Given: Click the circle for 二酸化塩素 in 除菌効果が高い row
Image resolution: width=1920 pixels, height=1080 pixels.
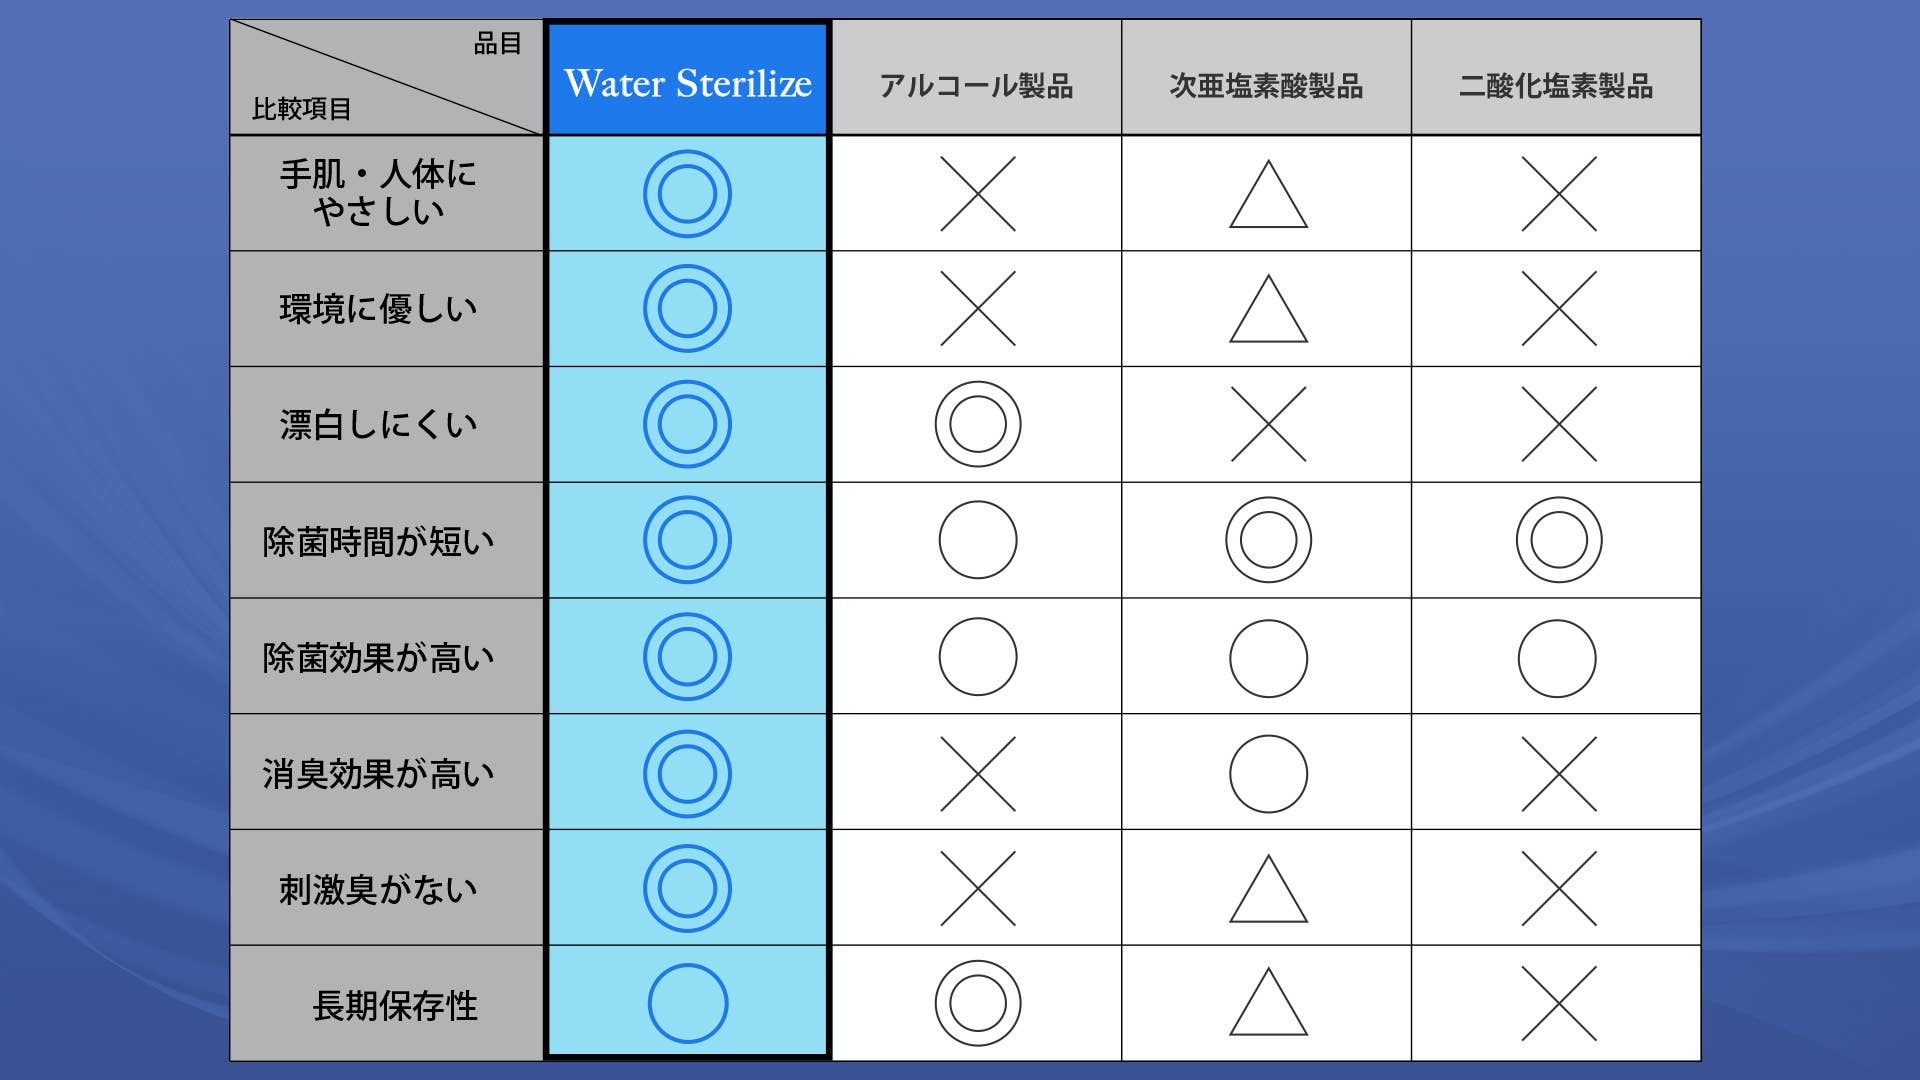Looking at the screenshot, I should click(1557, 658).
